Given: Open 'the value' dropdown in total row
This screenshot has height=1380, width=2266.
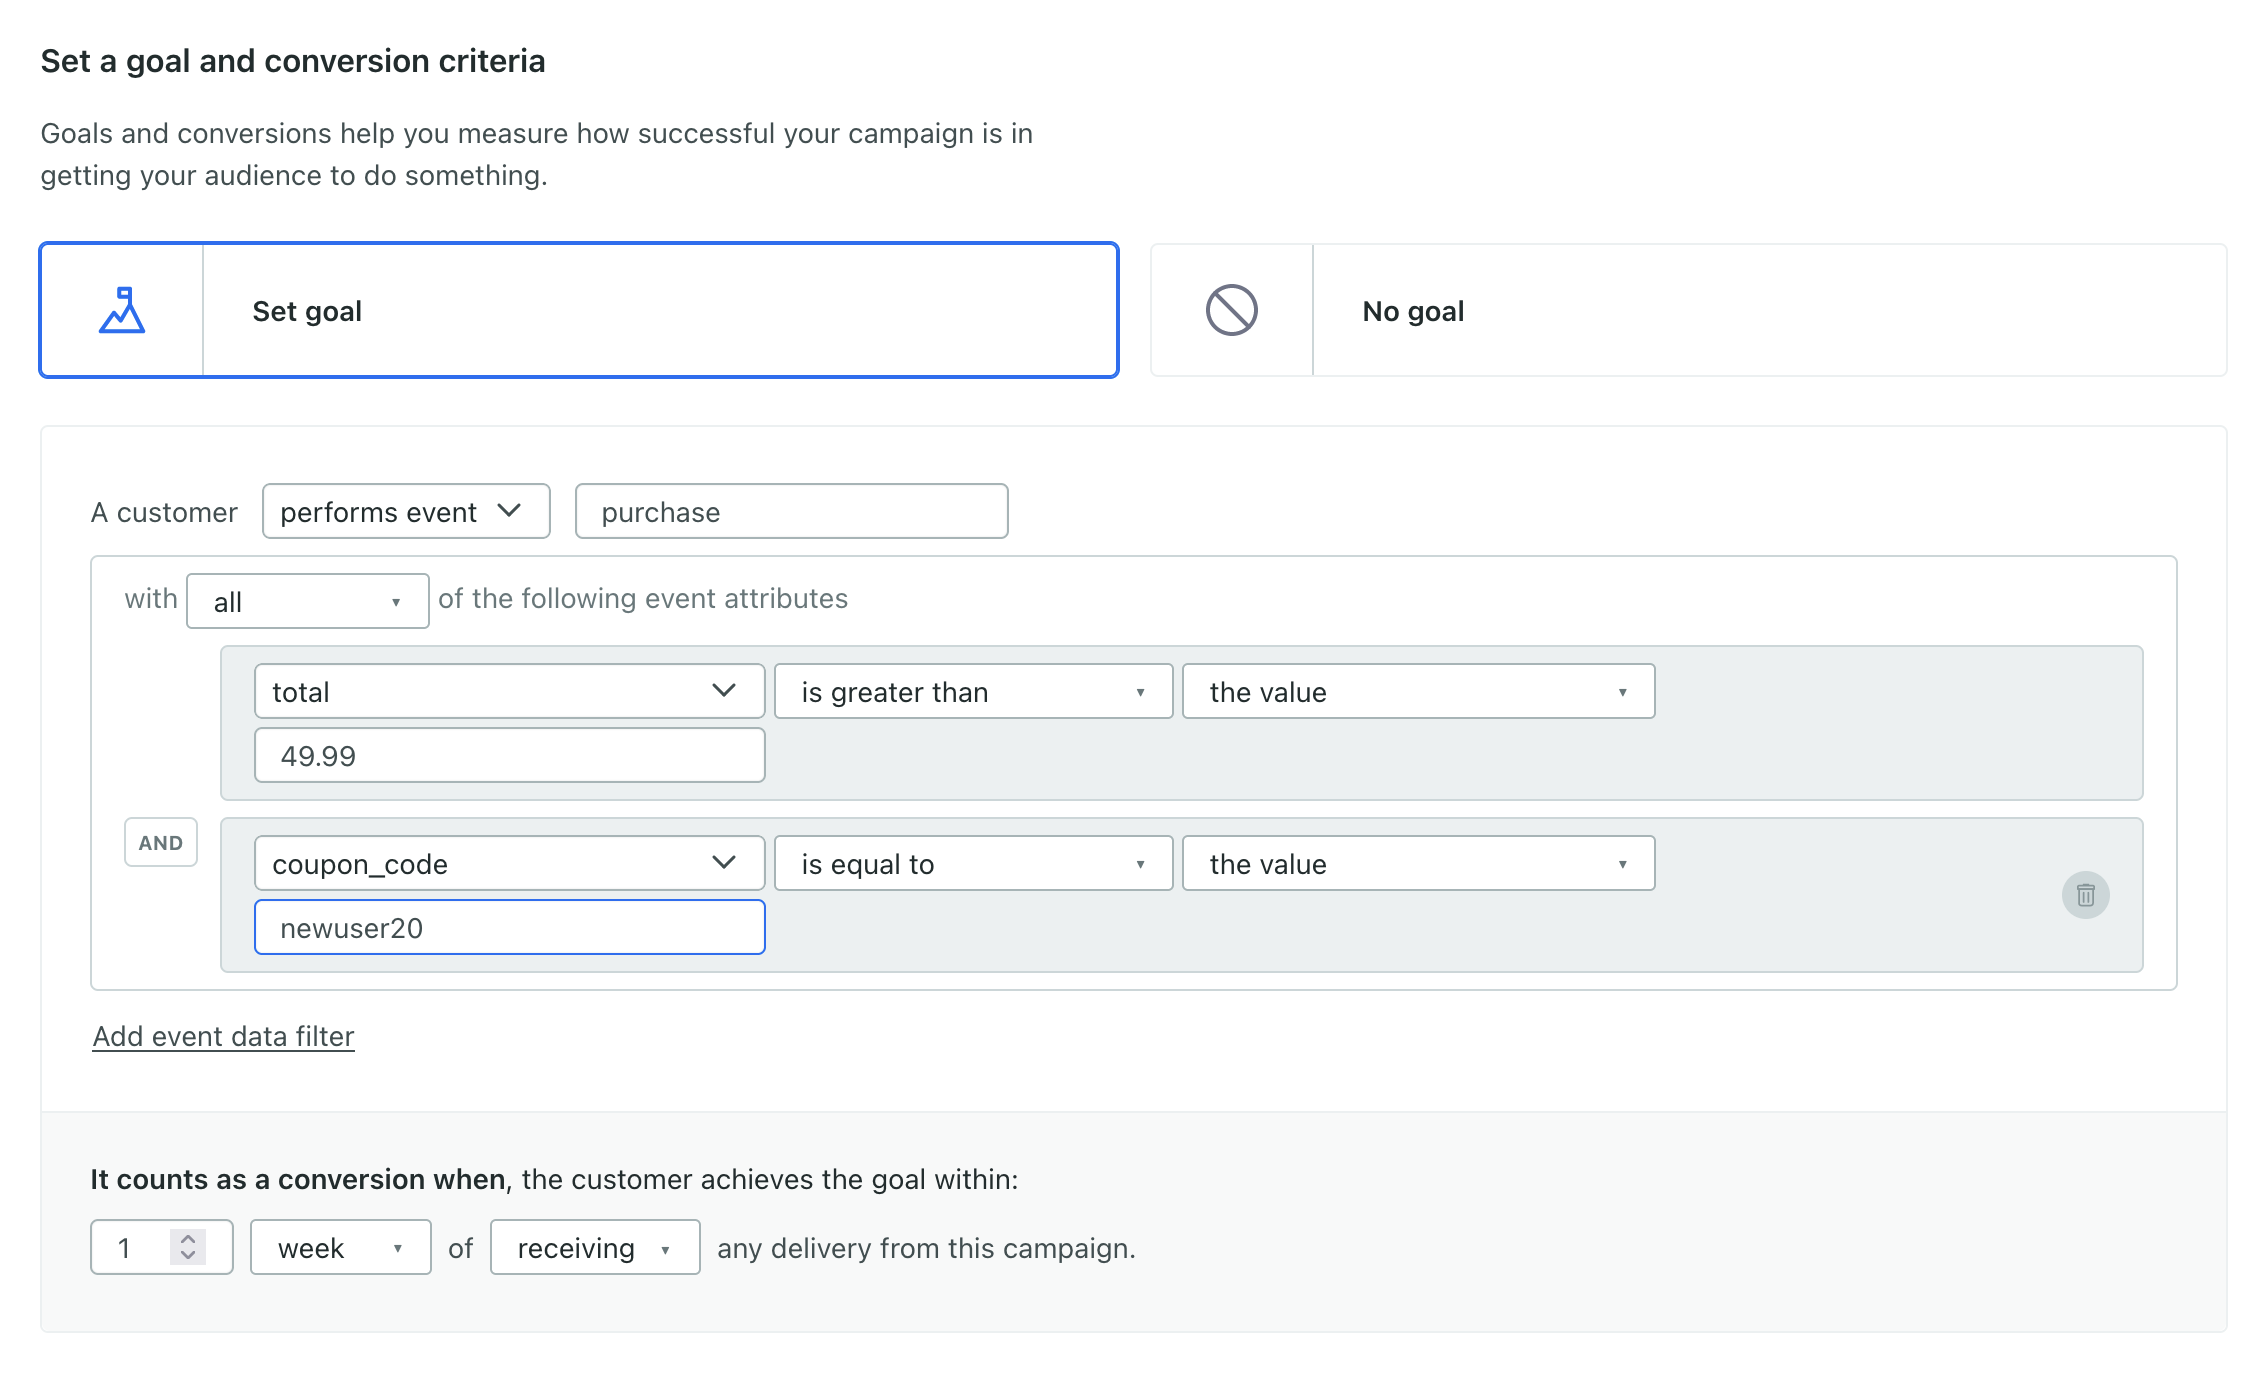Looking at the screenshot, I should (1417, 692).
